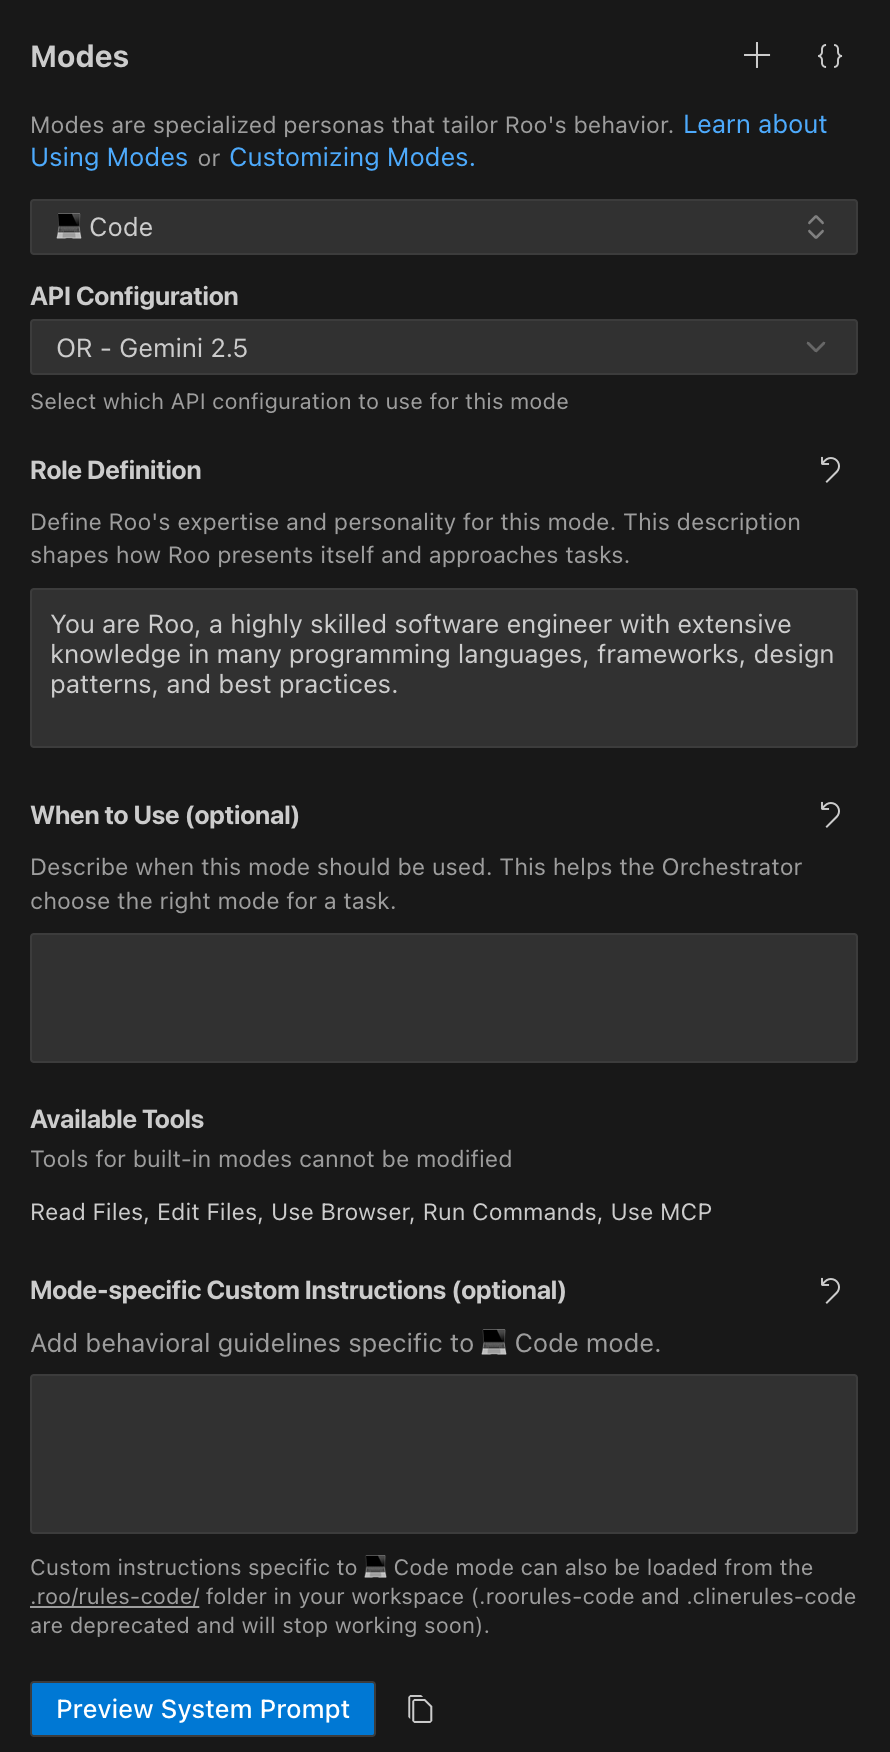Image resolution: width=890 pixels, height=1752 pixels.
Task: Open the Customizing Modes documentation
Action: (350, 157)
